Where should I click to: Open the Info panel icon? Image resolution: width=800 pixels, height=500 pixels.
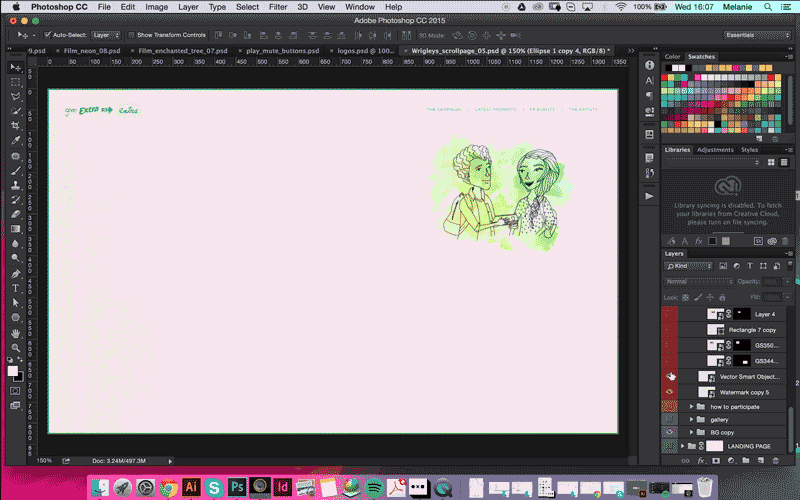649,65
